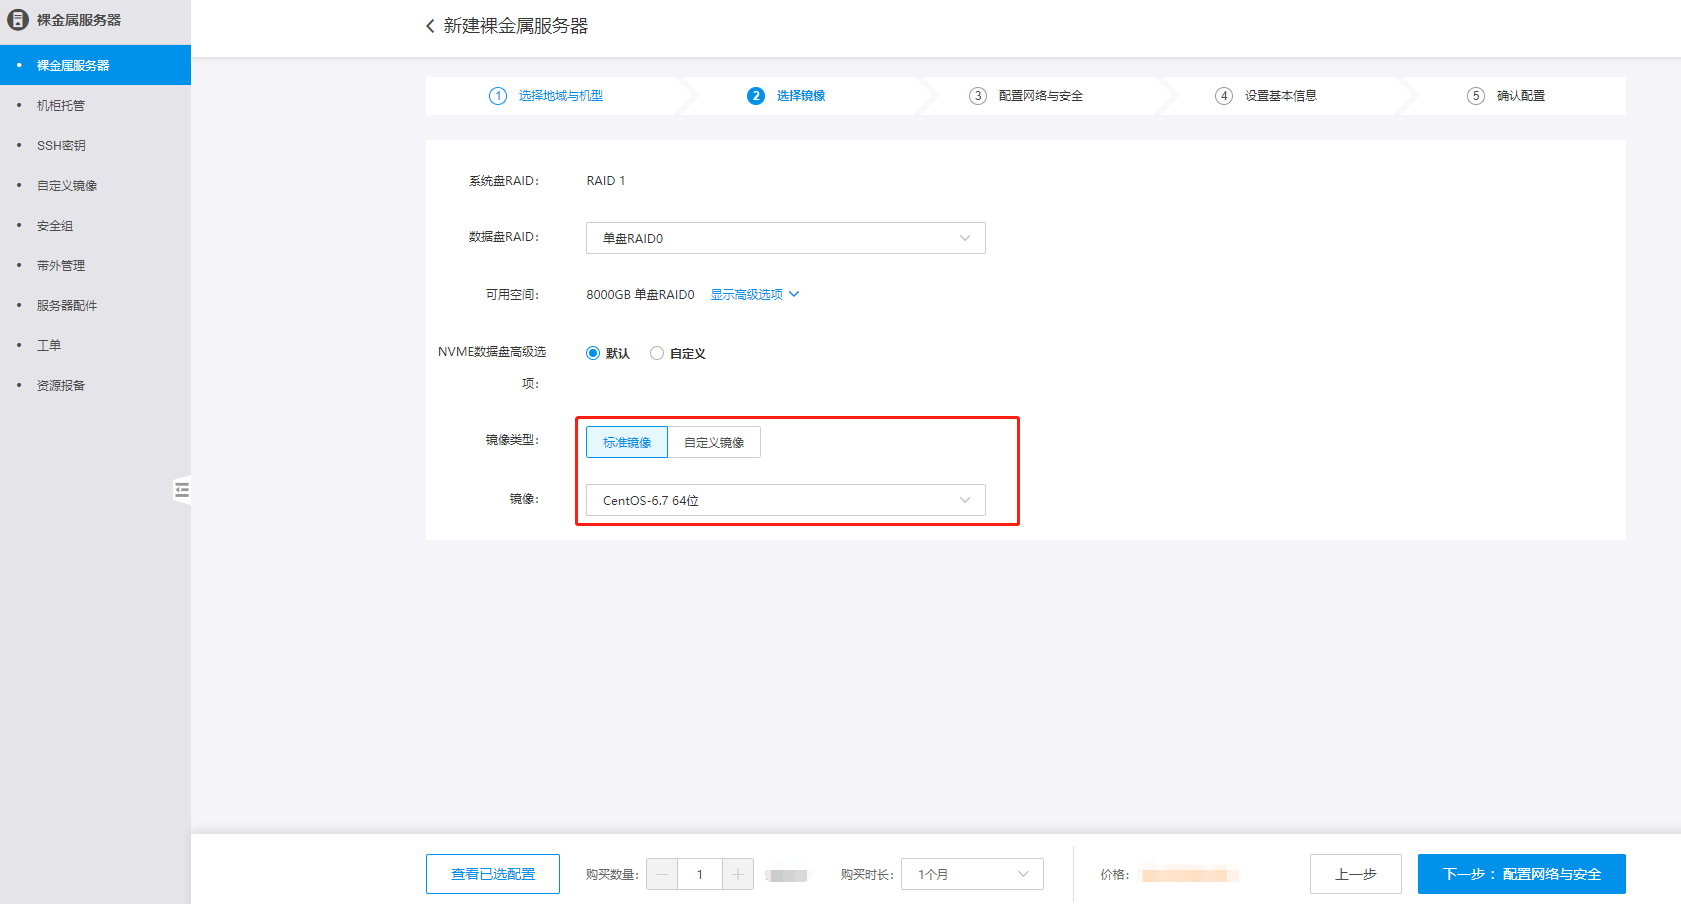
Task: Click the 8000GB 单盘RAID0 available space text
Action: point(640,295)
